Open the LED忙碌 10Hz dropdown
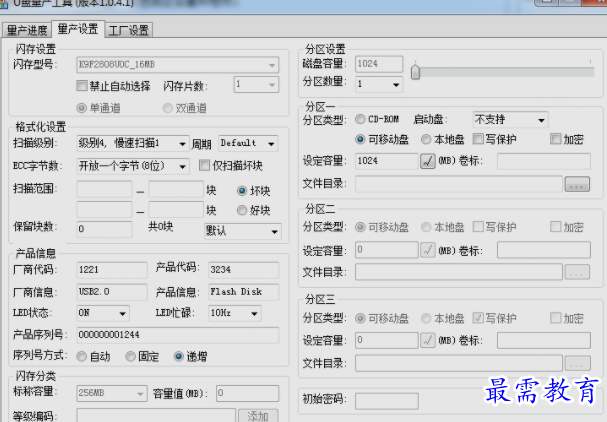The image size is (607, 422). click(x=235, y=313)
